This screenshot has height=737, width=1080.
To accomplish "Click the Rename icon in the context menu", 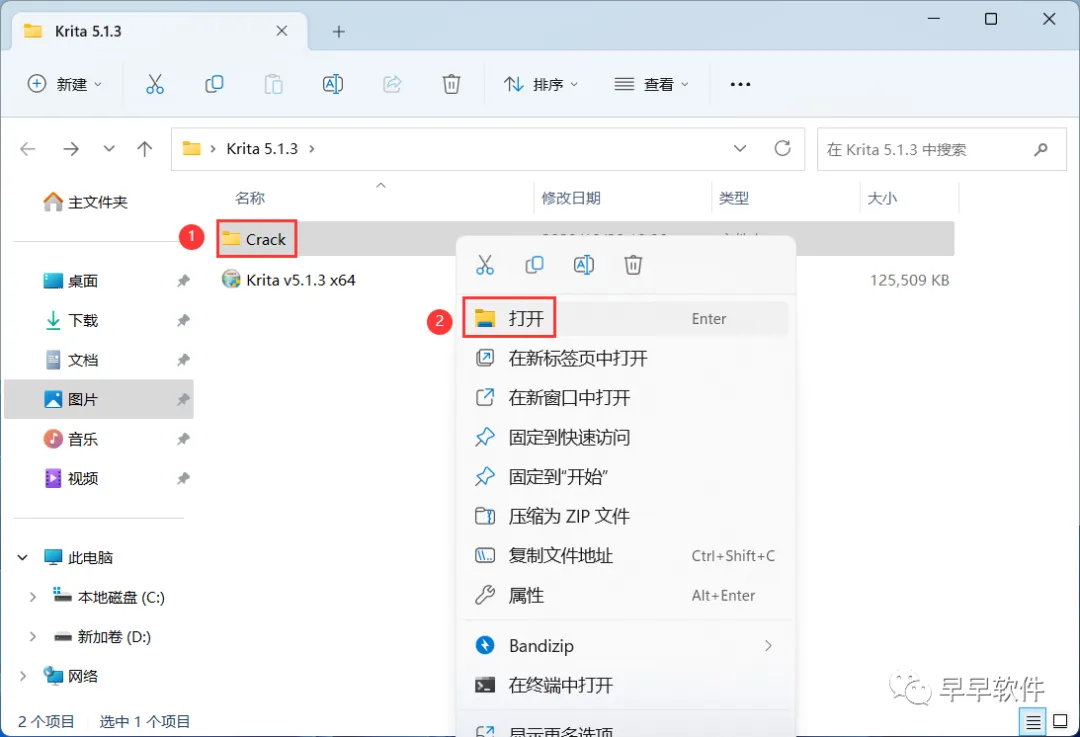I will 584,265.
